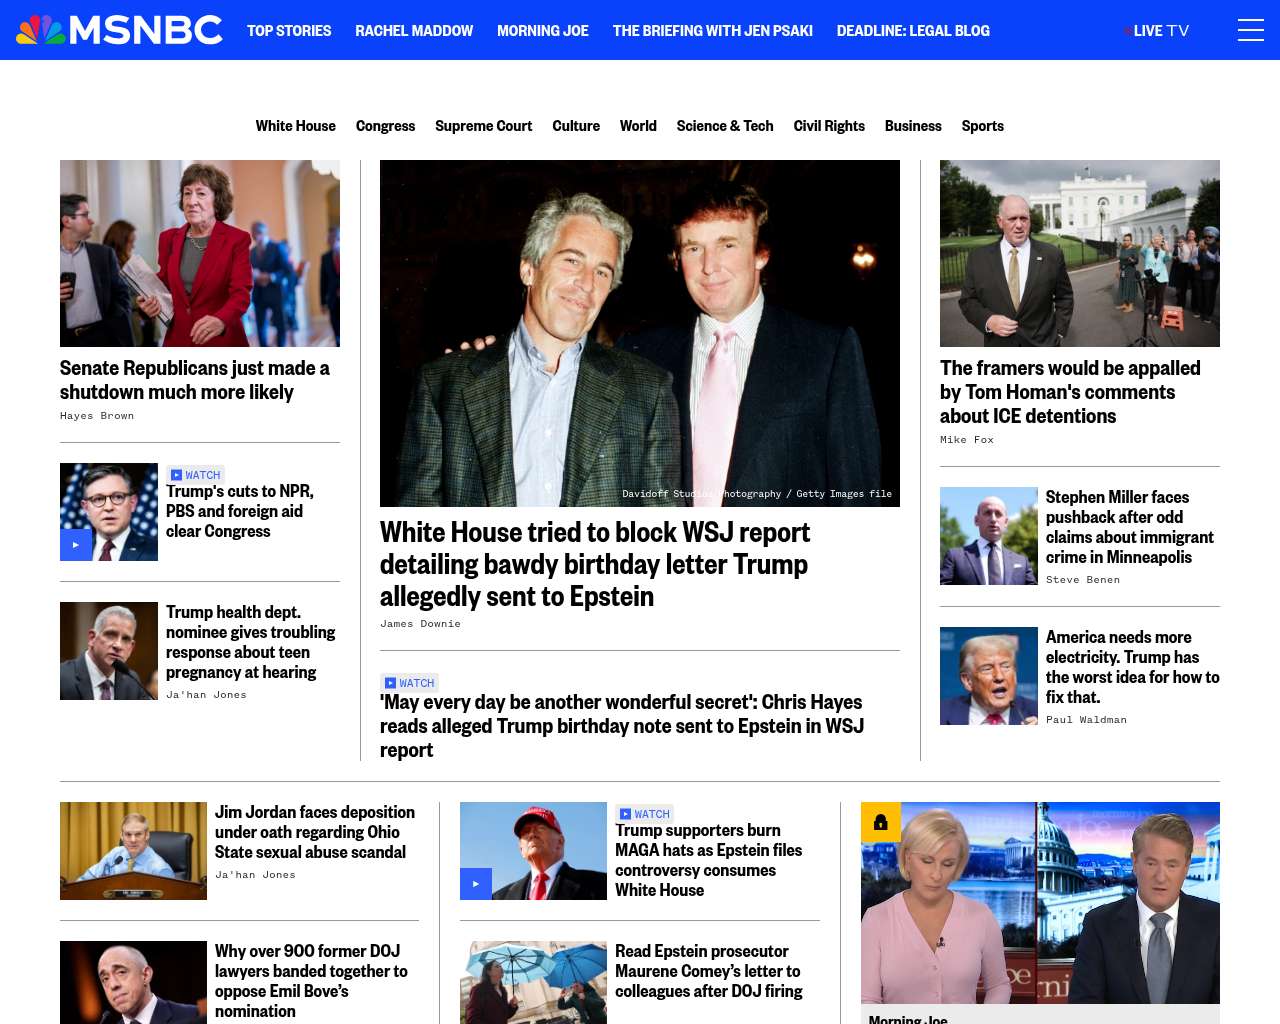Read Jim Jordan deposition story

pos(315,832)
